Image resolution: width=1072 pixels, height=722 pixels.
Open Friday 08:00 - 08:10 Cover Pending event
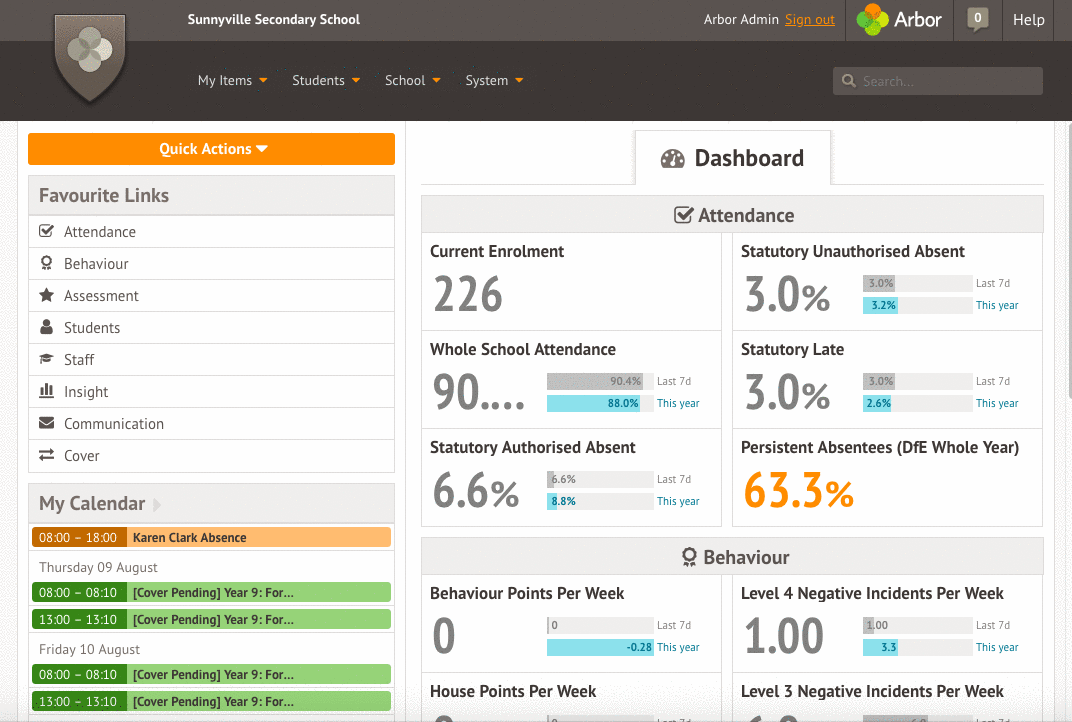tap(211, 674)
